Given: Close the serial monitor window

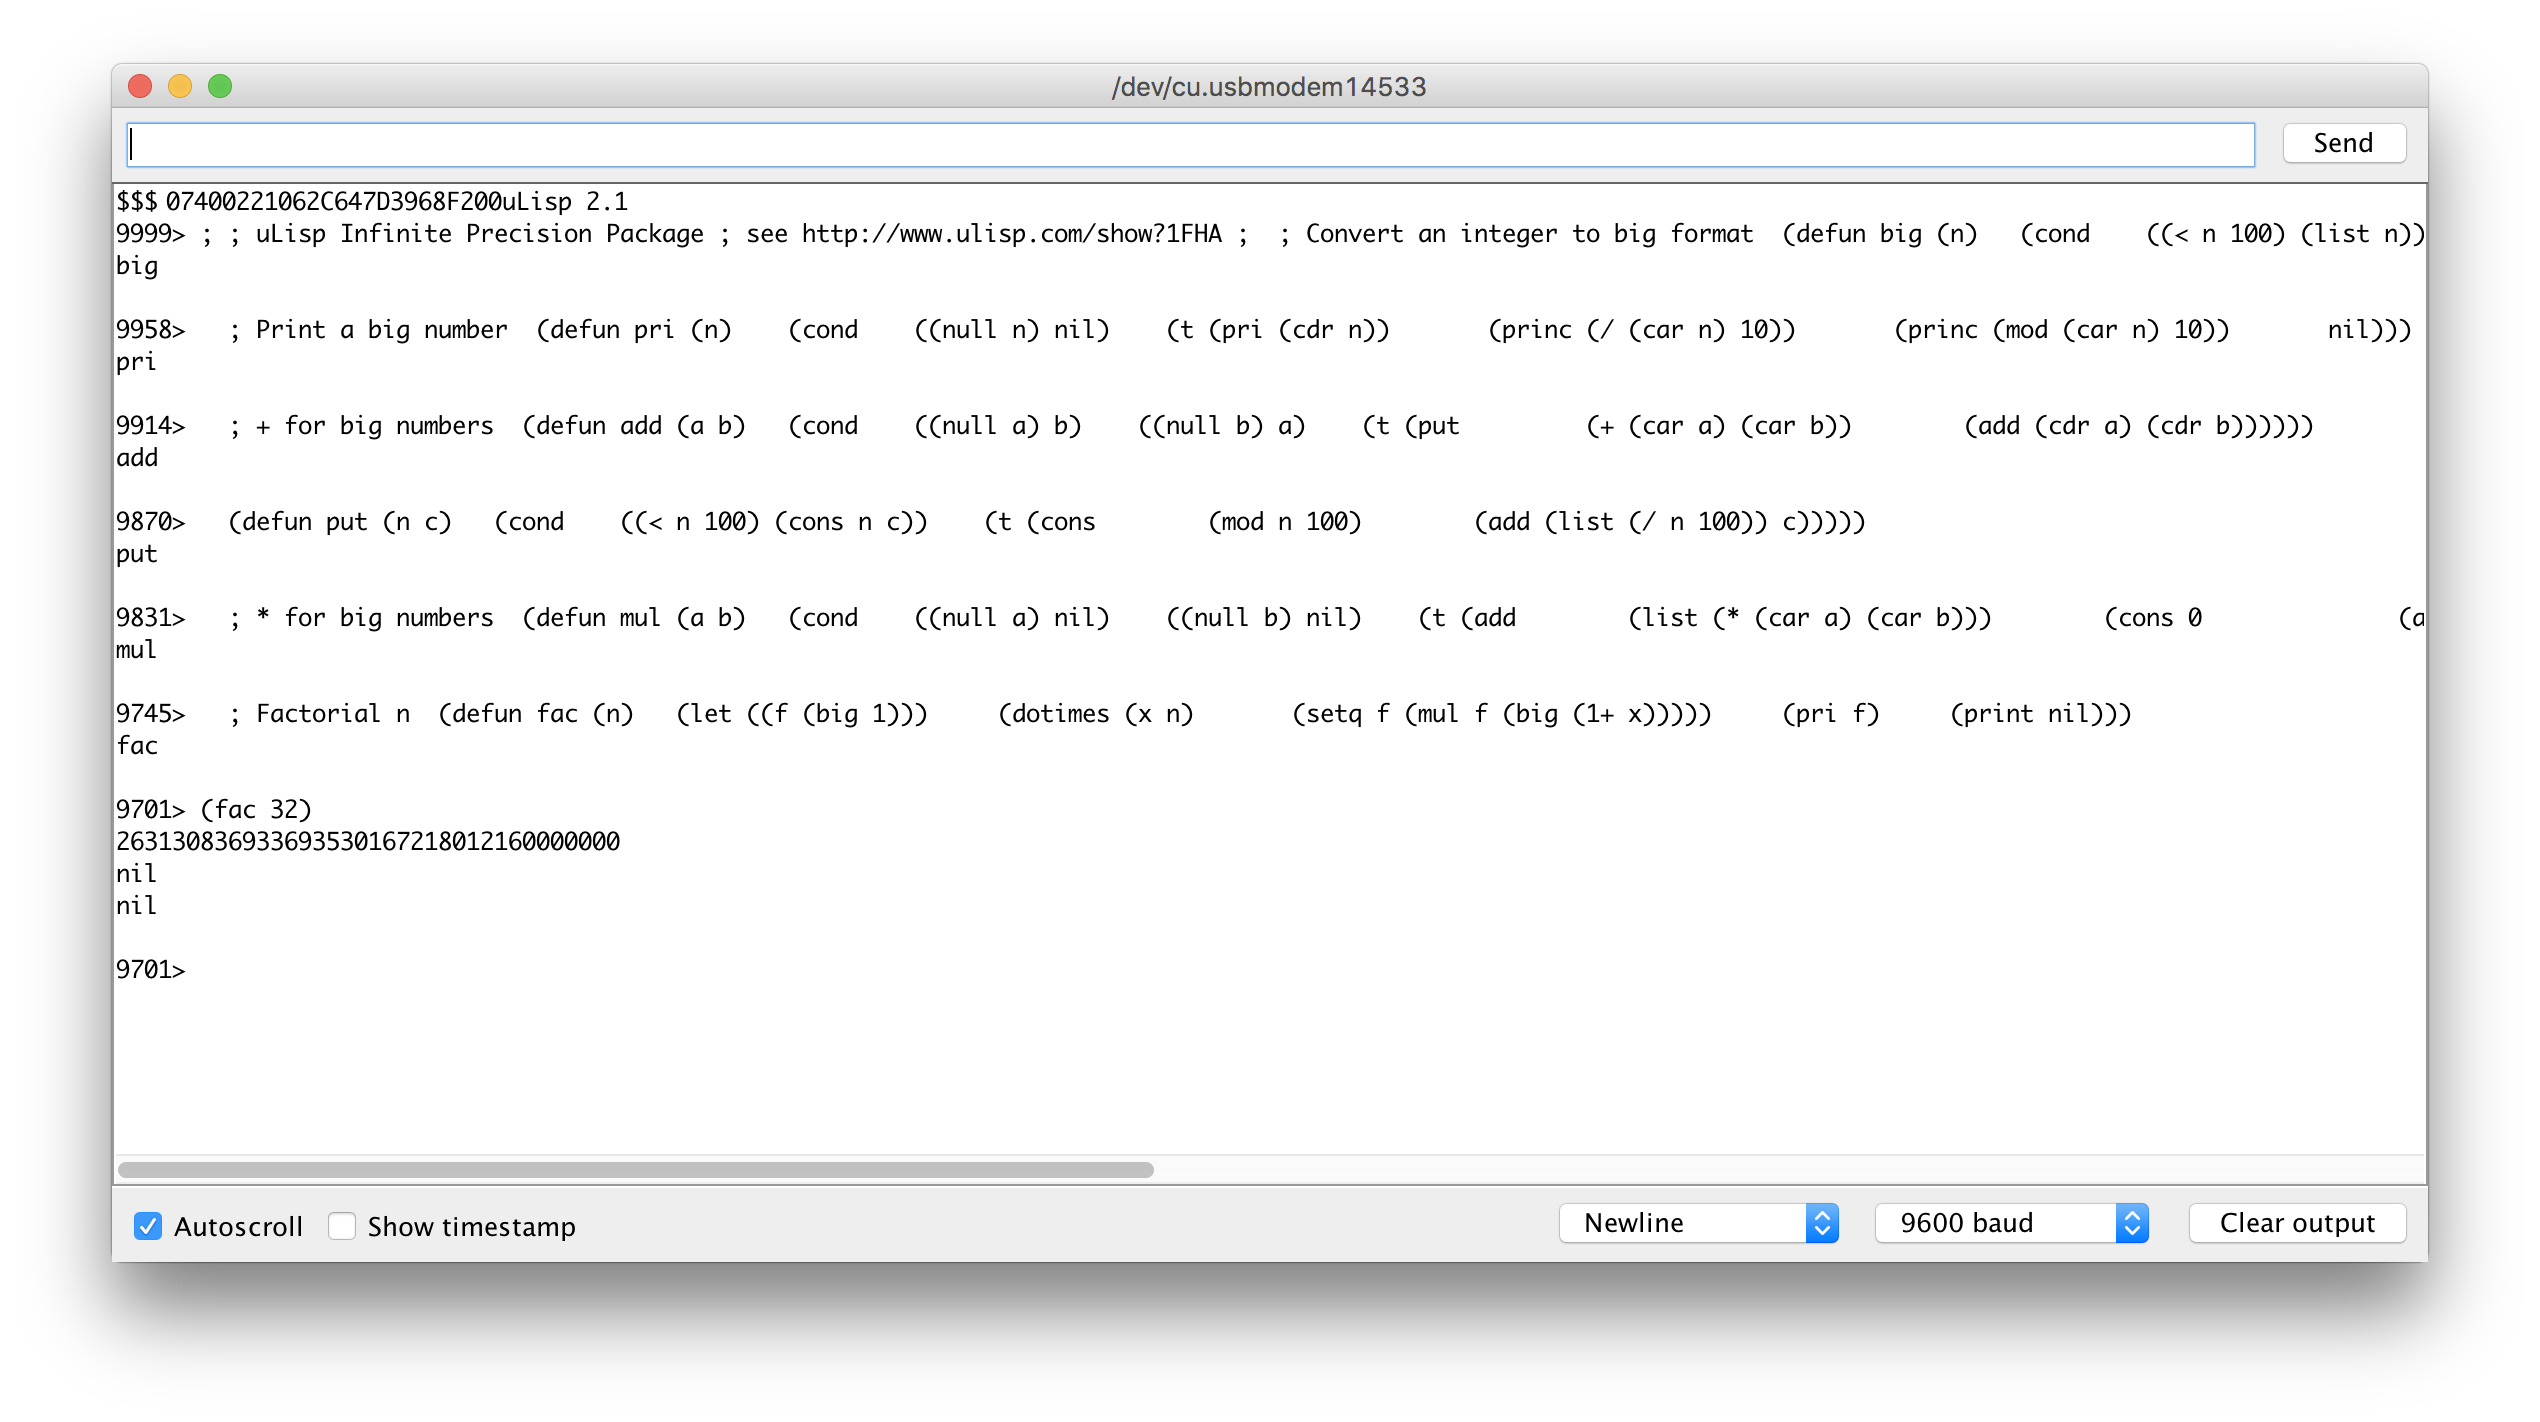Looking at the screenshot, I should pyautogui.click(x=140, y=86).
